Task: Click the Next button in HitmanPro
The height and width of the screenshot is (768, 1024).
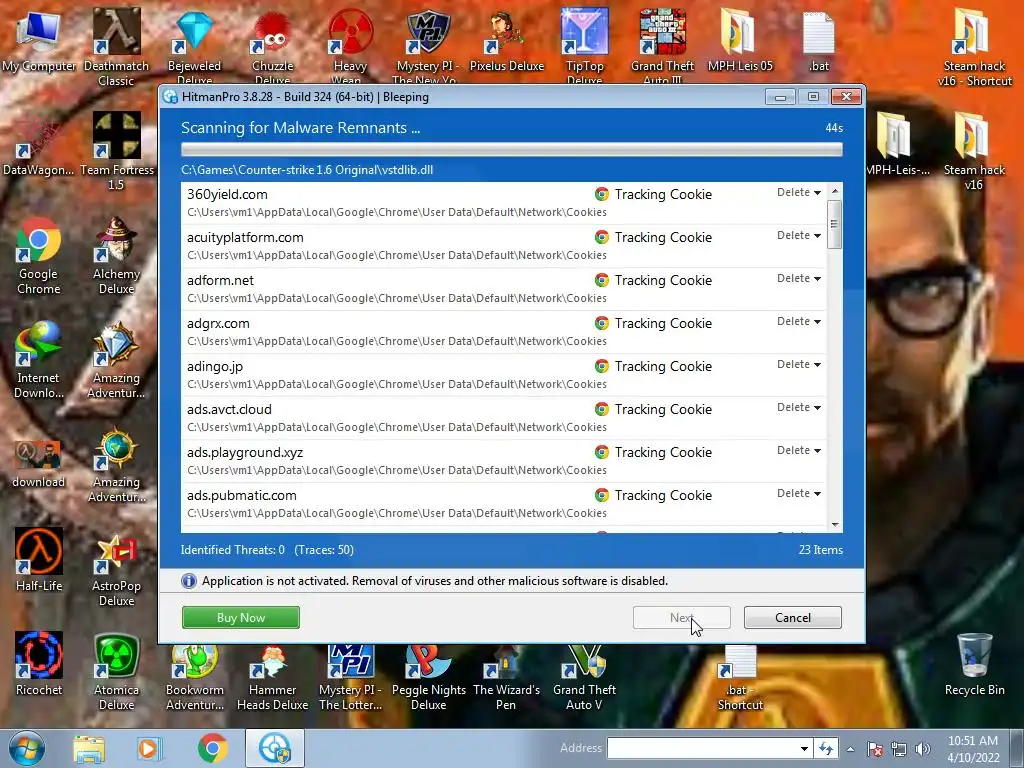Action: 681,618
